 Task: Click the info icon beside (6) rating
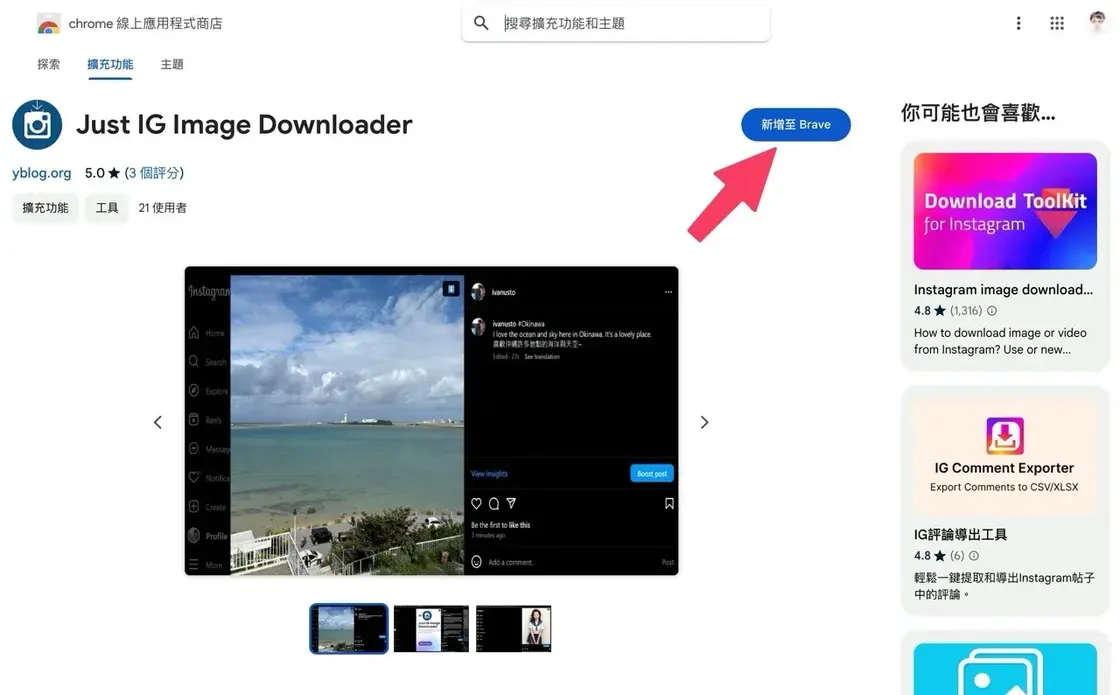[974, 556]
